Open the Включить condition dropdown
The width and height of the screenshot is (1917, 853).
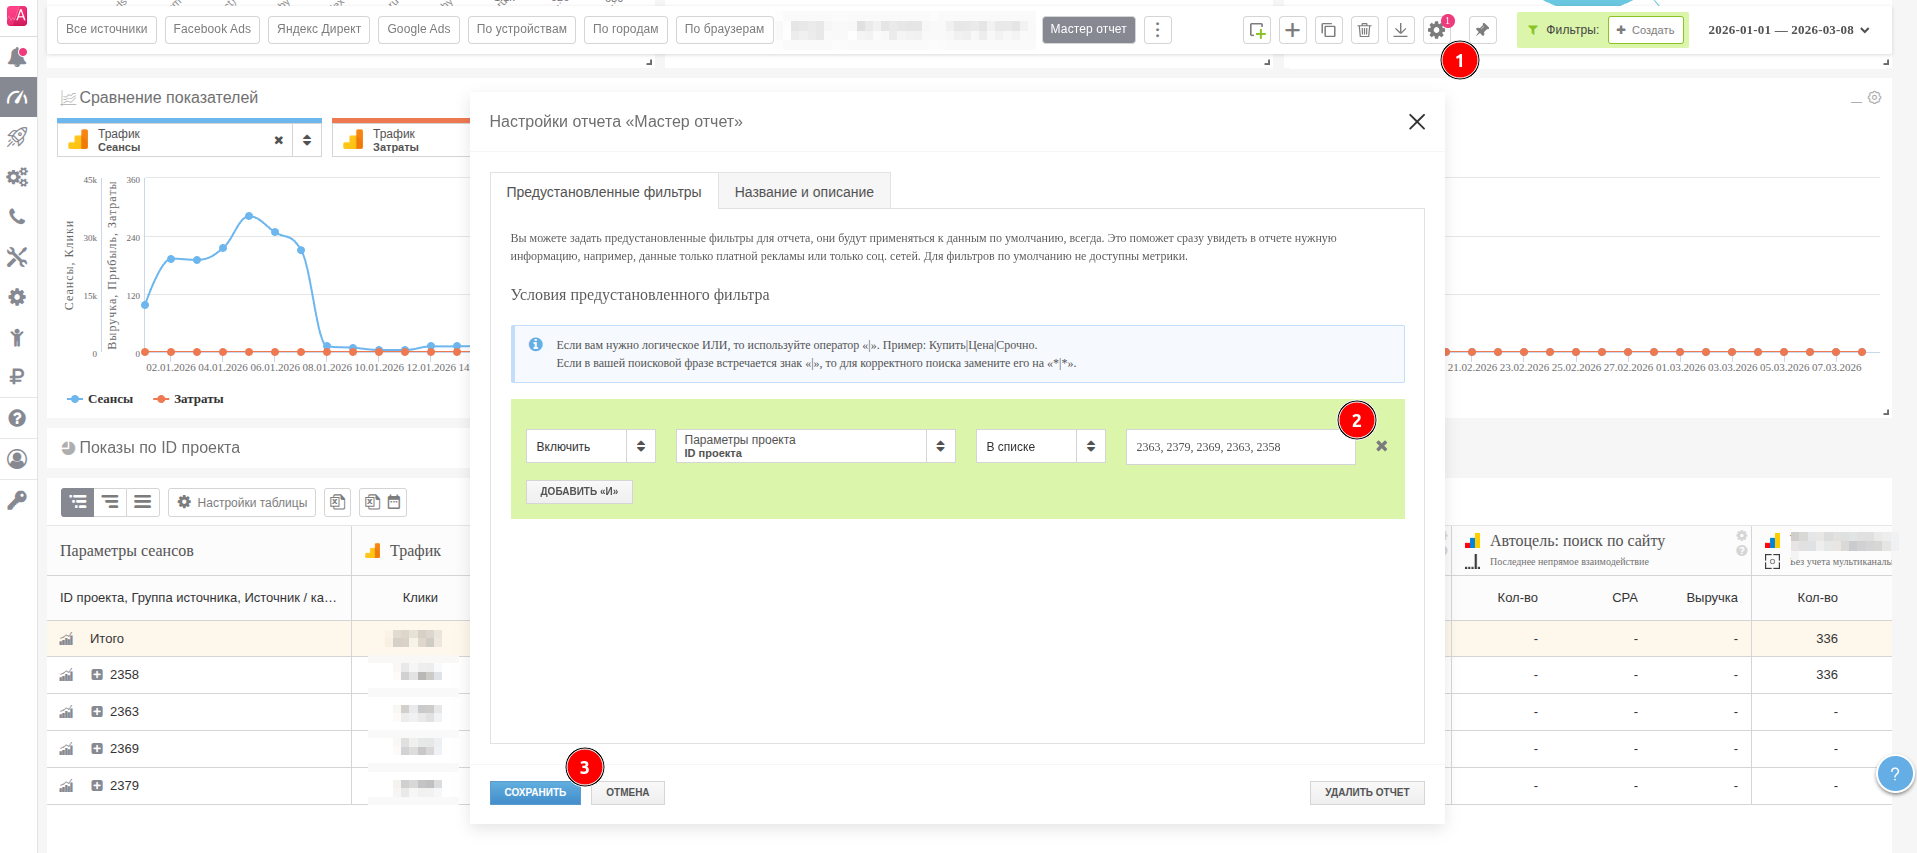(x=590, y=446)
